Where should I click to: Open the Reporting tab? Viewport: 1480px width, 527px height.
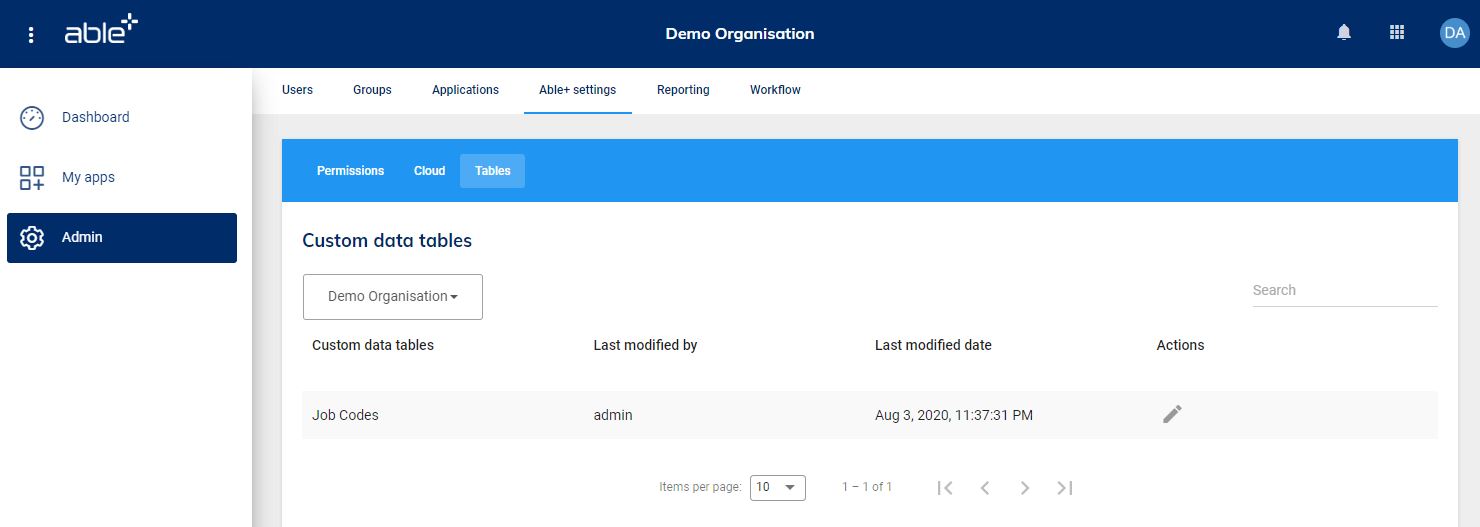683,90
